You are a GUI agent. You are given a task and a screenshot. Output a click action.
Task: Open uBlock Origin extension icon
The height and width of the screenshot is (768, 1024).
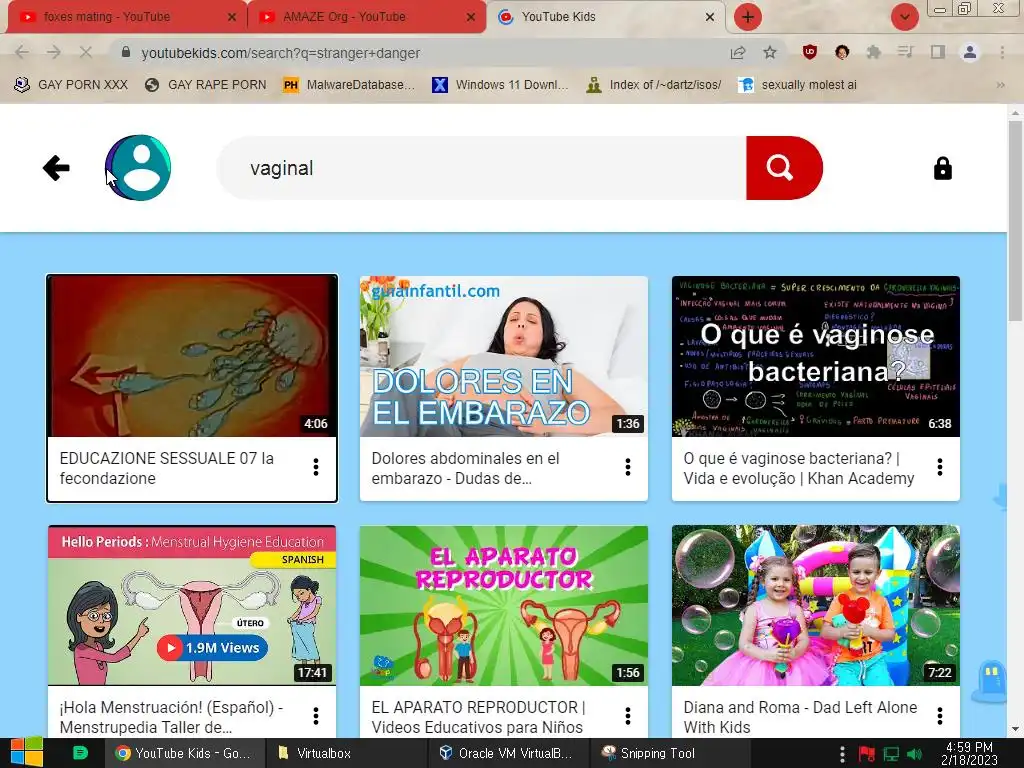[x=810, y=52]
